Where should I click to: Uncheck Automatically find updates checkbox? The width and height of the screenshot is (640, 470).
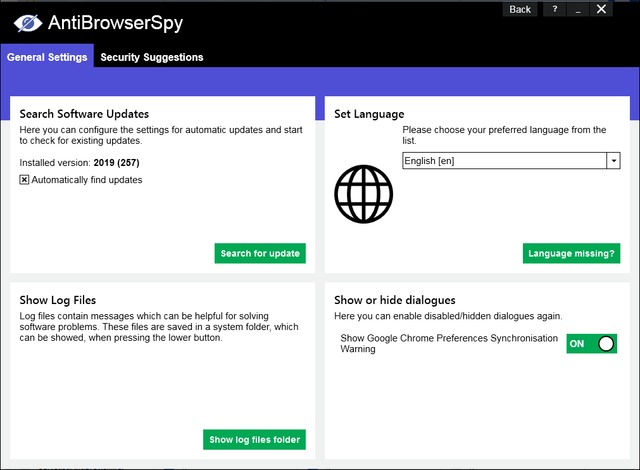coord(25,180)
